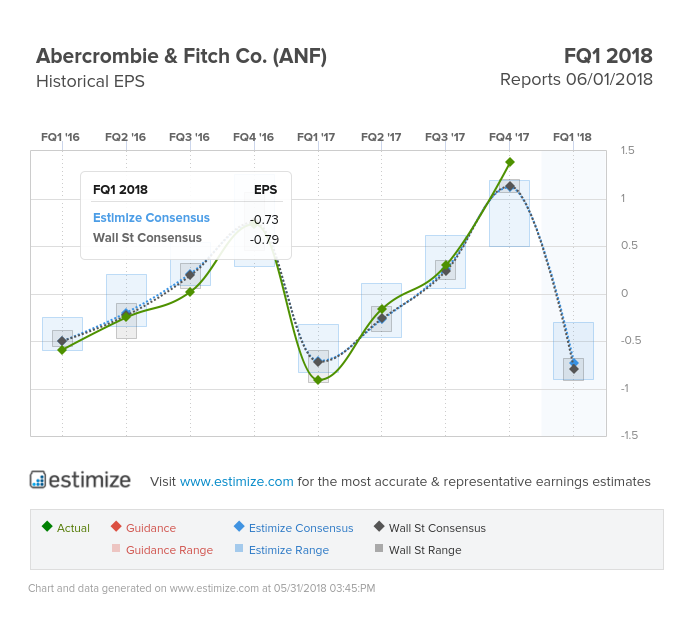
Task: Click Estimize Consensus in the tooltip
Action: [x=151, y=218]
